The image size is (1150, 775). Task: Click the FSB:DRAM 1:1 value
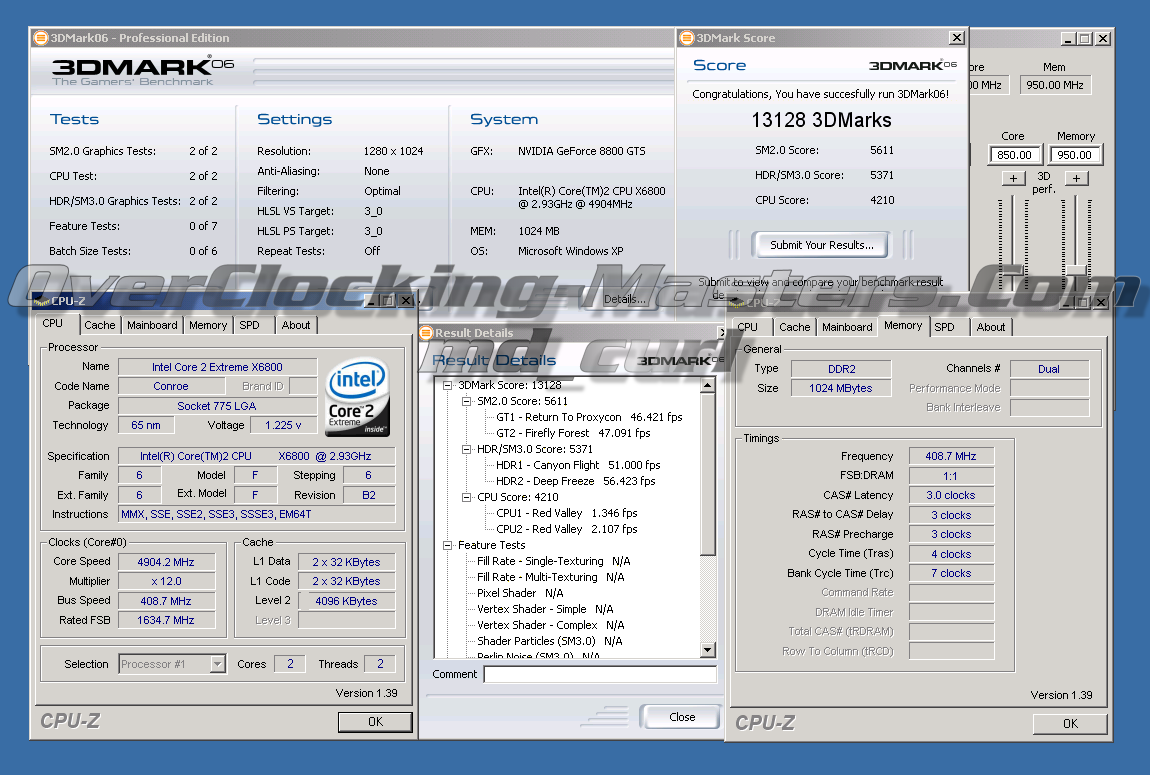951,476
